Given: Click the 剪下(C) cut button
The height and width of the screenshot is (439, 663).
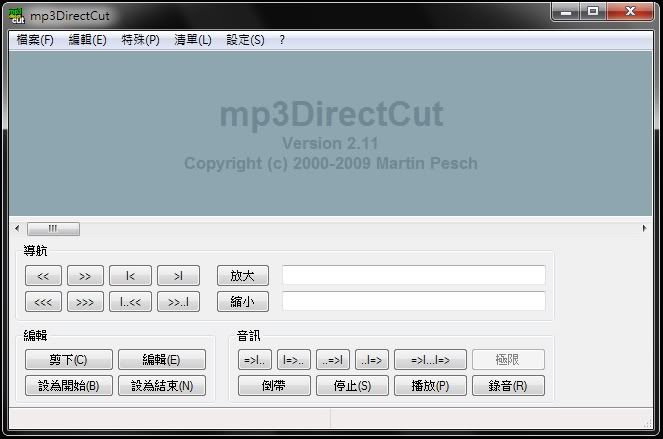Looking at the screenshot, I should [x=69, y=359].
